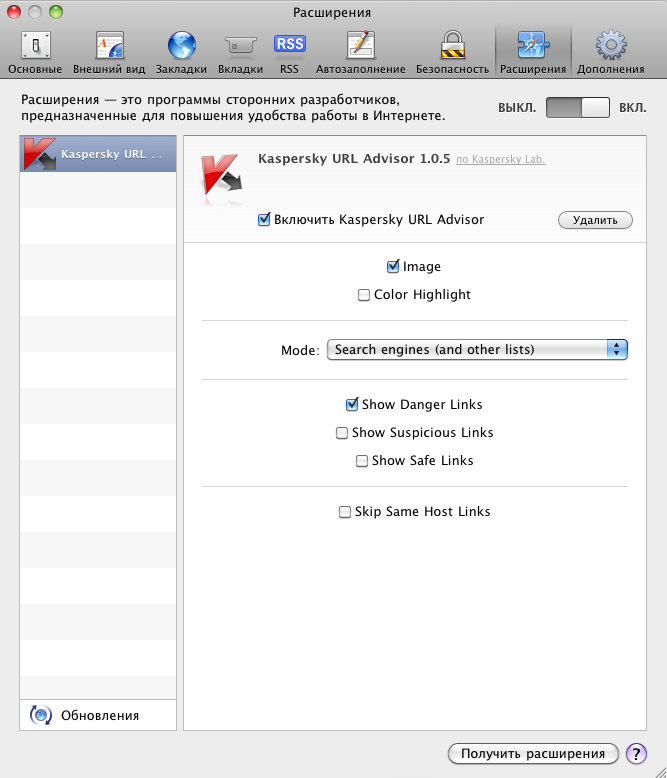
Task: Click the purple help question mark button
Action: pyautogui.click(x=636, y=753)
